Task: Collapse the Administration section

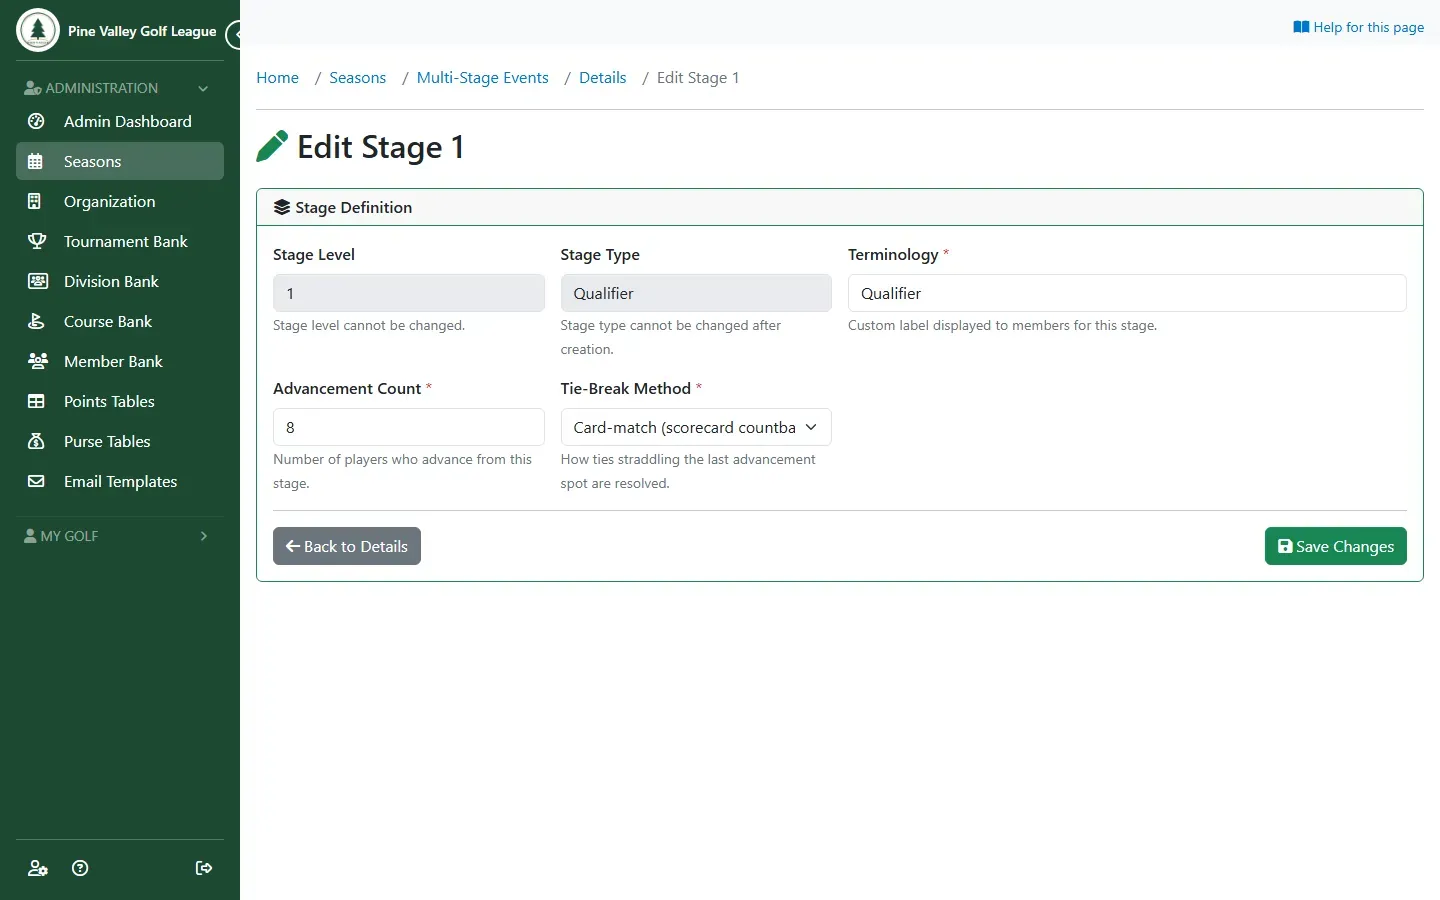Action: pos(120,88)
